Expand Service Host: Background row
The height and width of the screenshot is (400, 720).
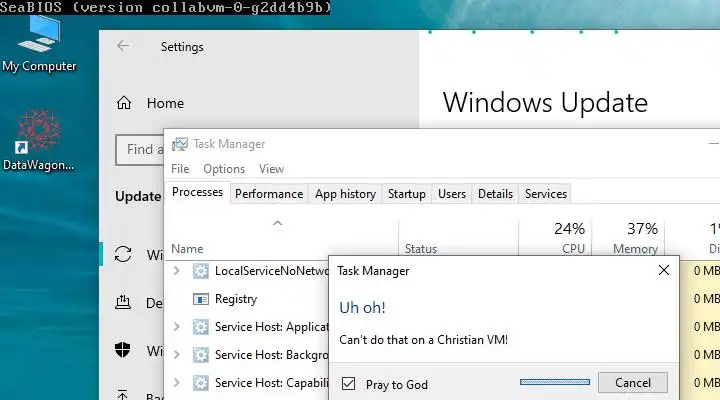coord(177,355)
